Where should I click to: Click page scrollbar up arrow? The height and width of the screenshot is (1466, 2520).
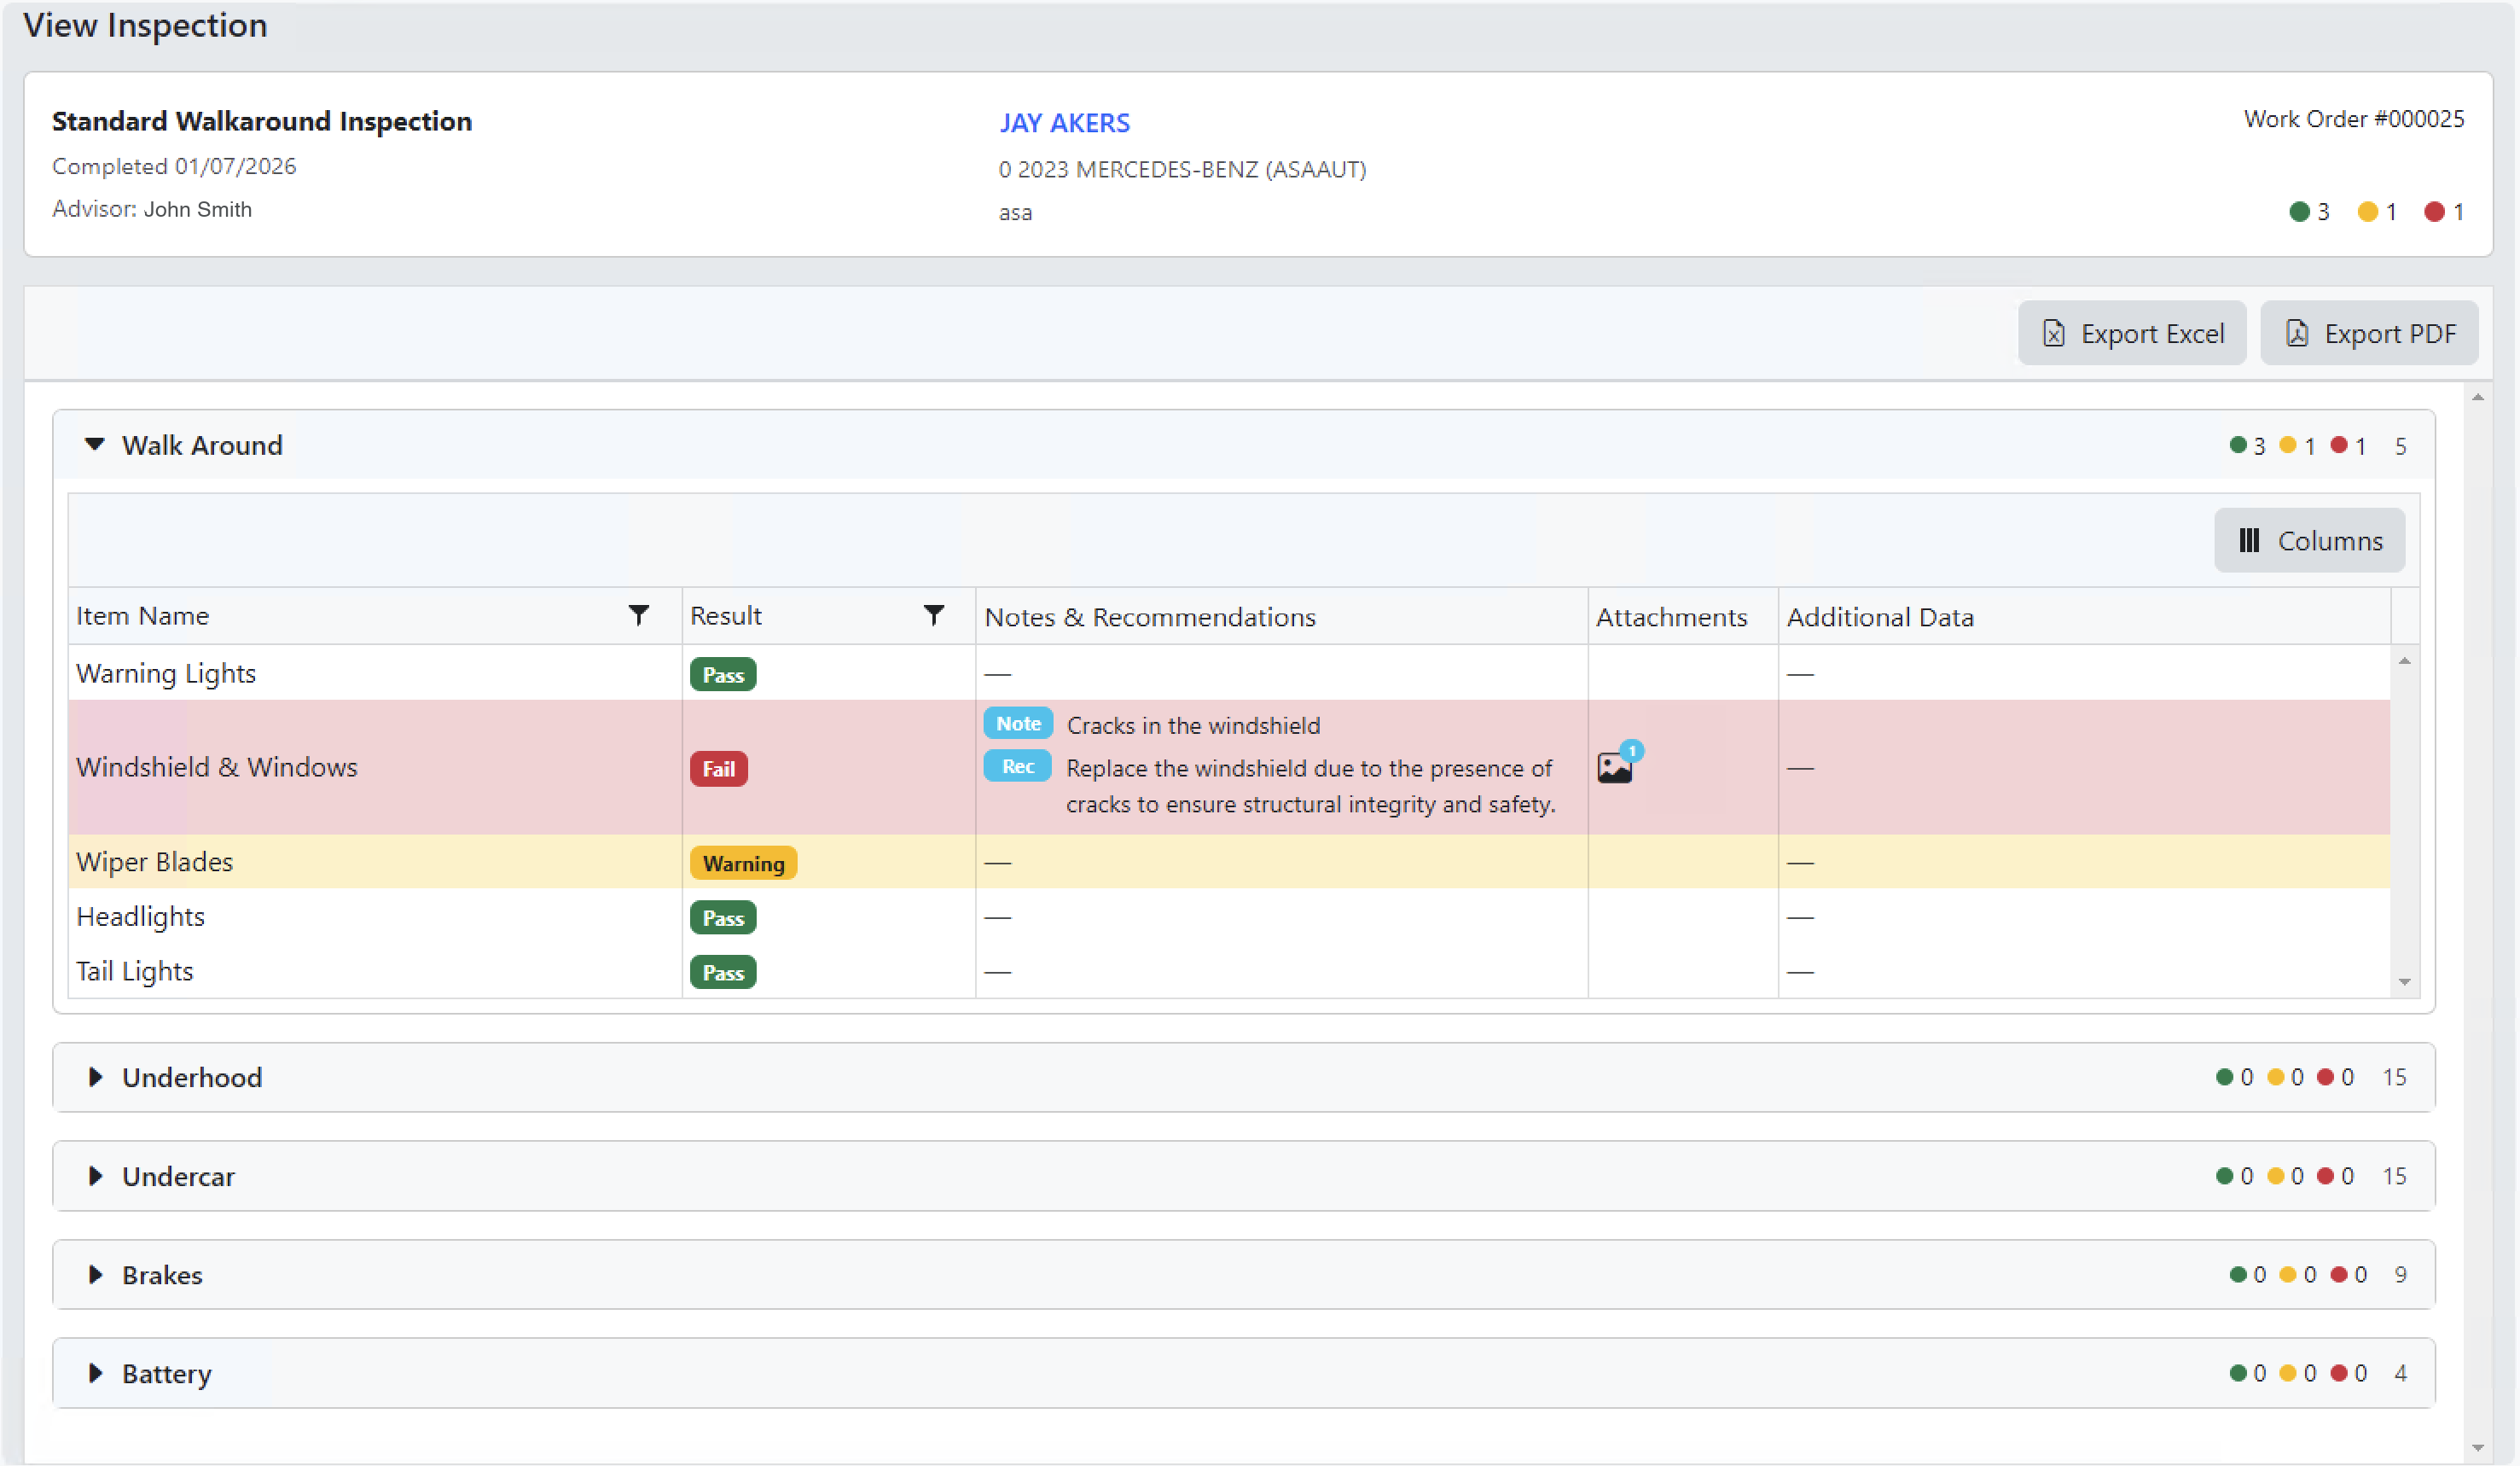[2477, 397]
